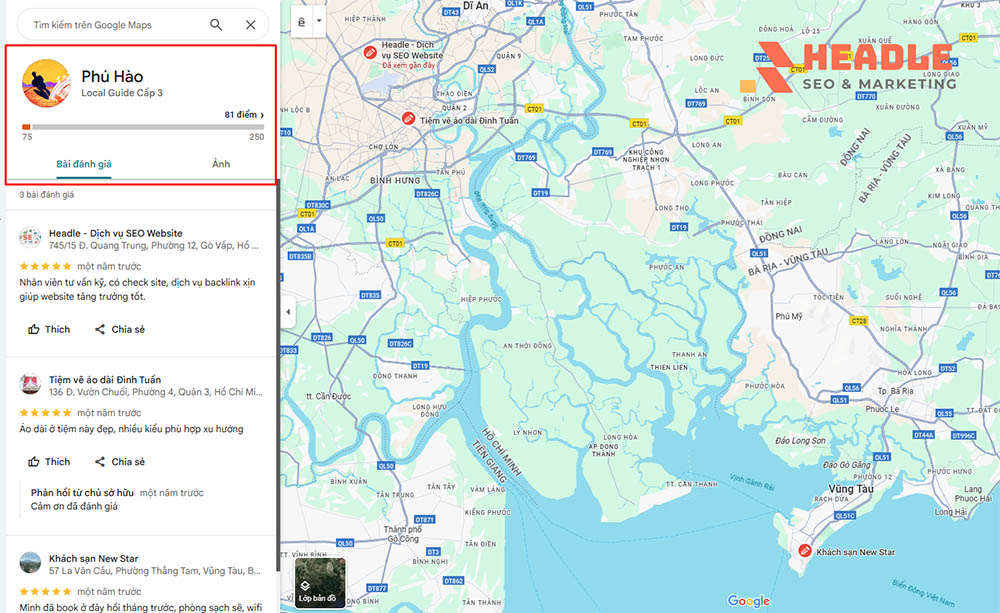
Task: Click the Phản hồi từ chủ sở hữu text
Action: point(82,492)
